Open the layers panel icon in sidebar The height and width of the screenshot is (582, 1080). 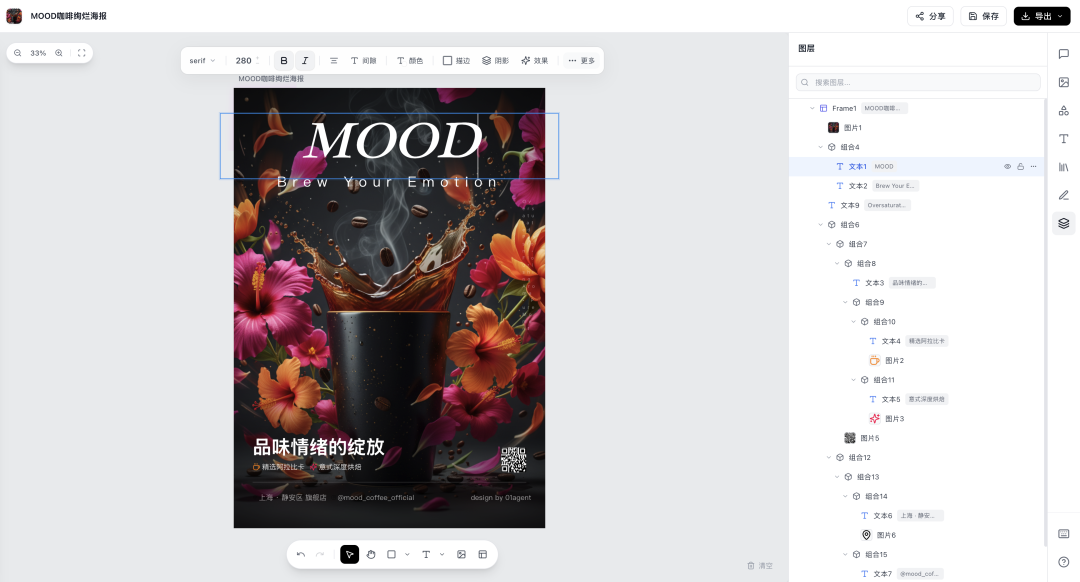pos(1063,223)
